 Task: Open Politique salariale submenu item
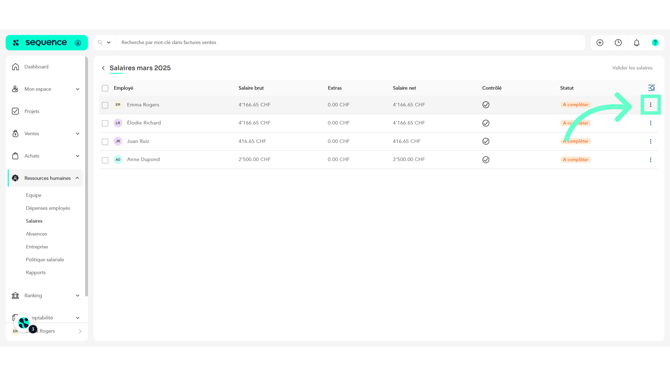point(45,259)
